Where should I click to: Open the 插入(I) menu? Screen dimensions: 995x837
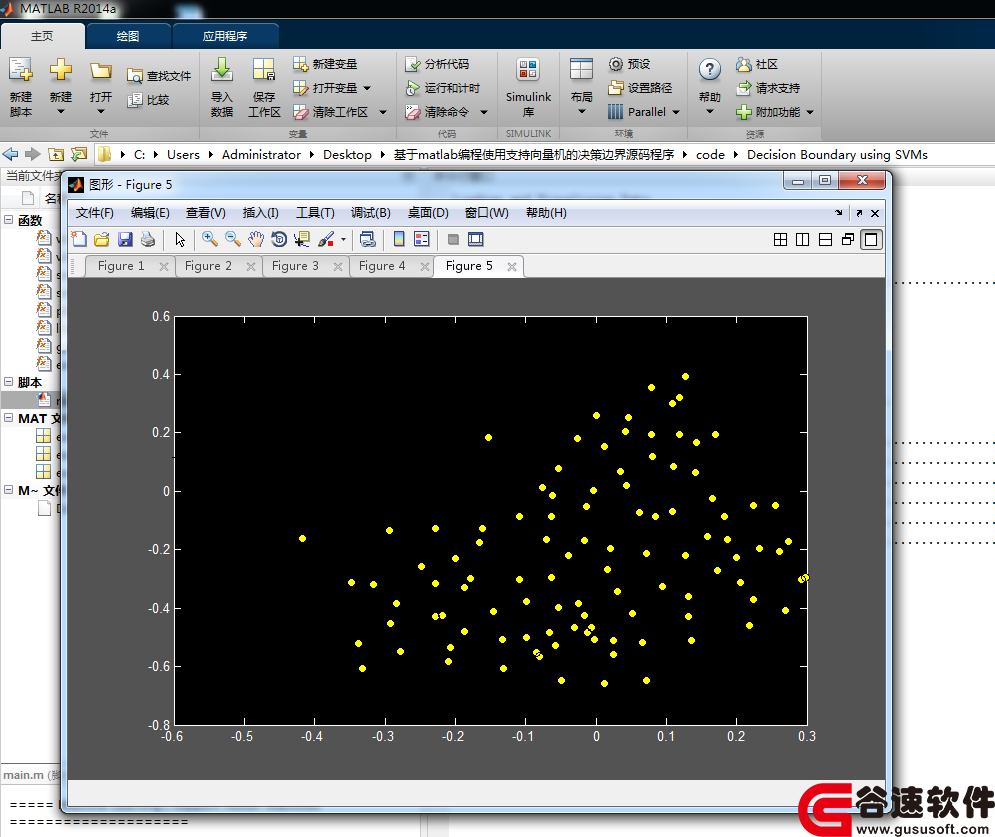(260, 213)
